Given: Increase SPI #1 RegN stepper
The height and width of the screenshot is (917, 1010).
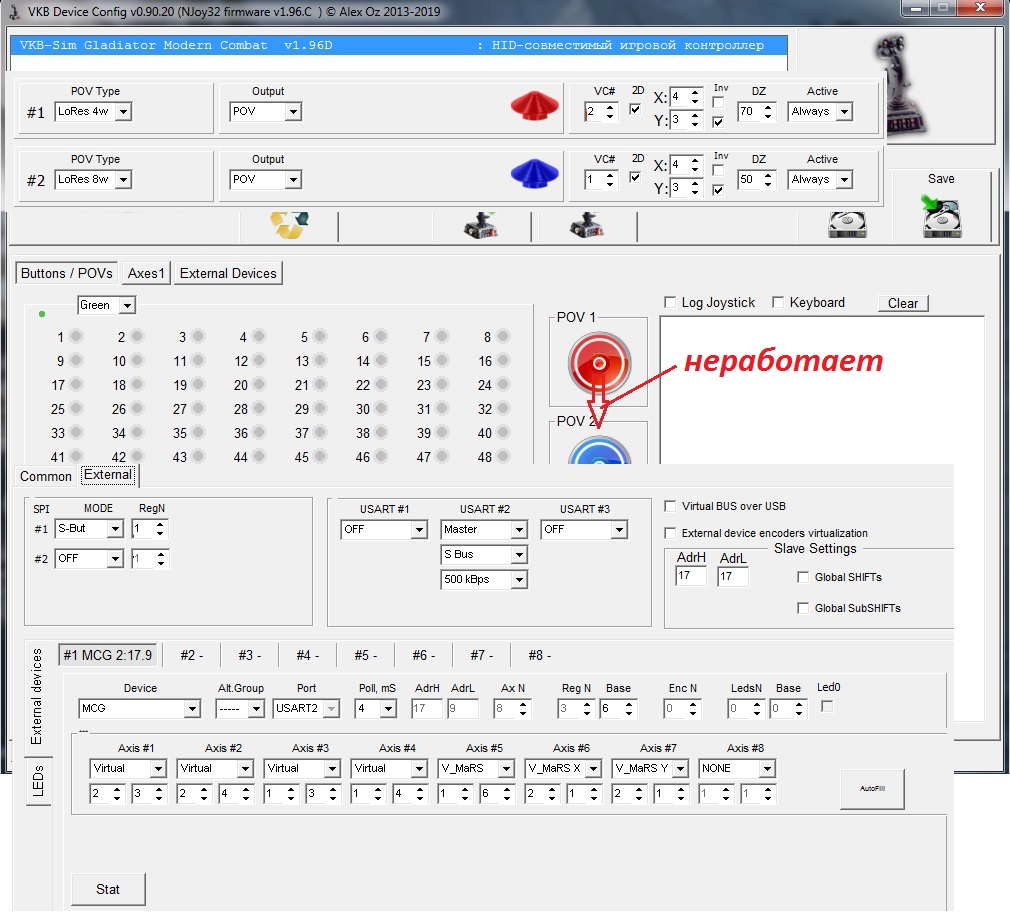Looking at the screenshot, I should pyautogui.click(x=160, y=525).
